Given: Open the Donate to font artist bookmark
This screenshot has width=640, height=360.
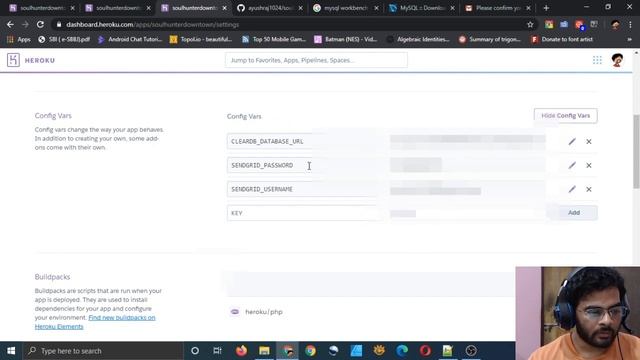Looking at the screenshot, I should pyautogui.click(x=562, y=39).
